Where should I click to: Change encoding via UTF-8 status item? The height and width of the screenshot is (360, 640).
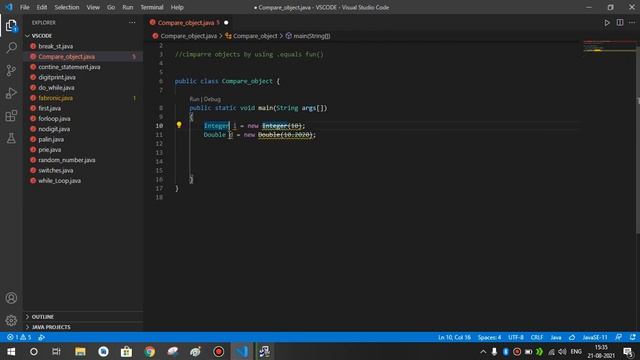click(x=516, y=337)
